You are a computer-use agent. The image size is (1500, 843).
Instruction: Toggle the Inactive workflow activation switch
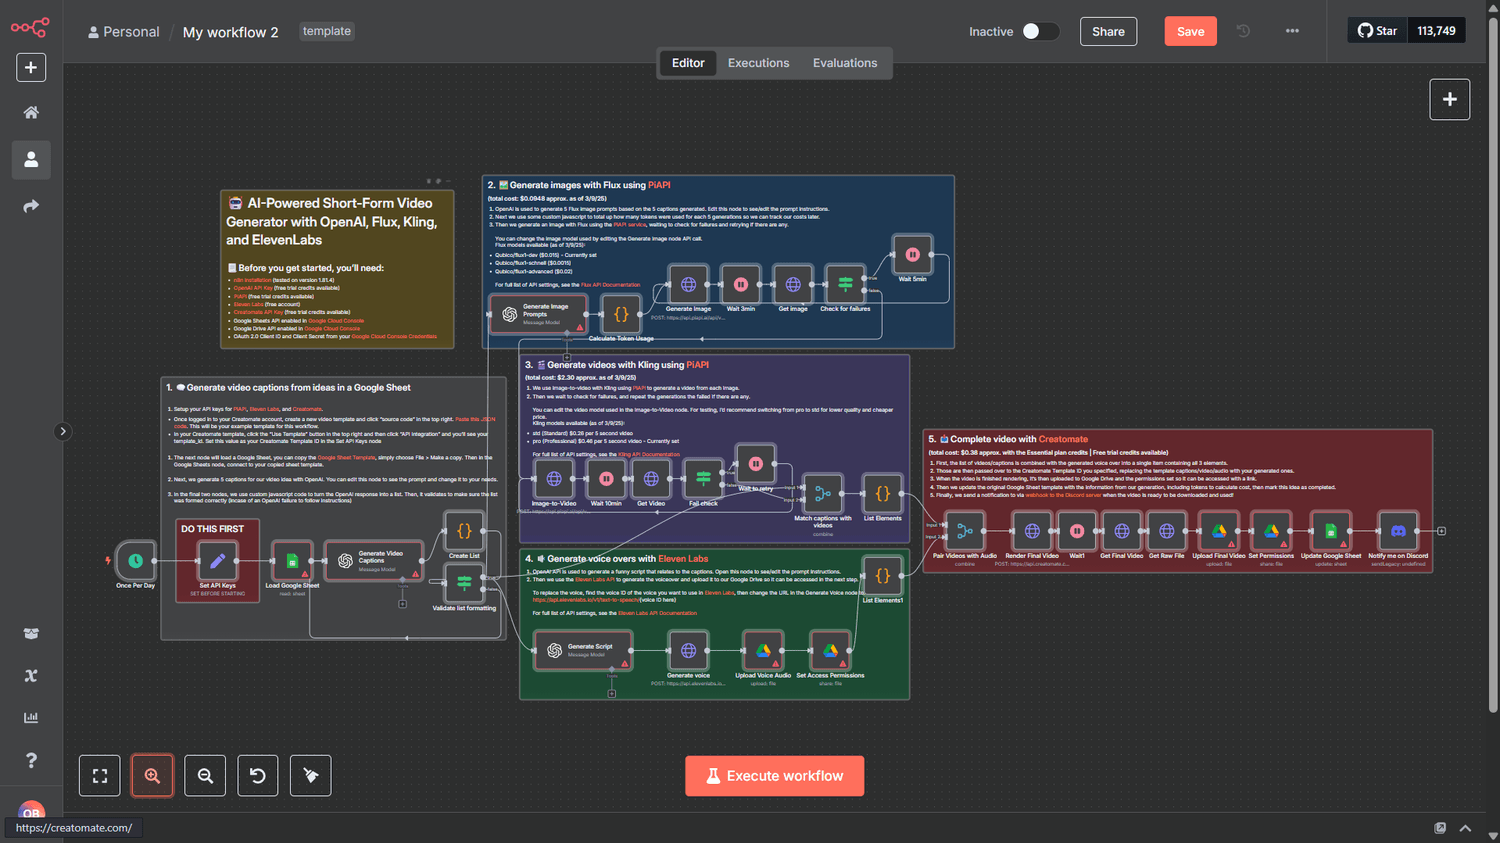tap(1040, 31)
